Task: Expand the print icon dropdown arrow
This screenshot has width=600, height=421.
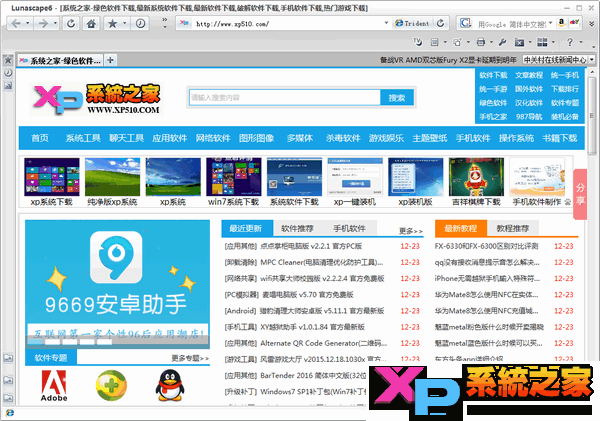Action: click(491, 42)
